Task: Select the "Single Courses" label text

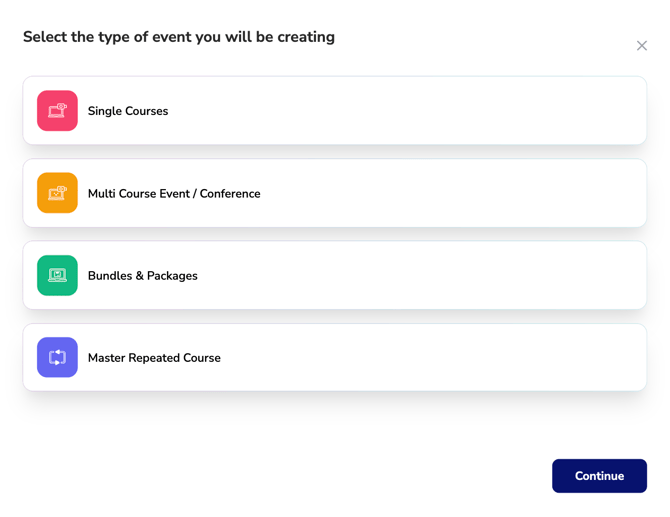Action: [x=128, y=111]
